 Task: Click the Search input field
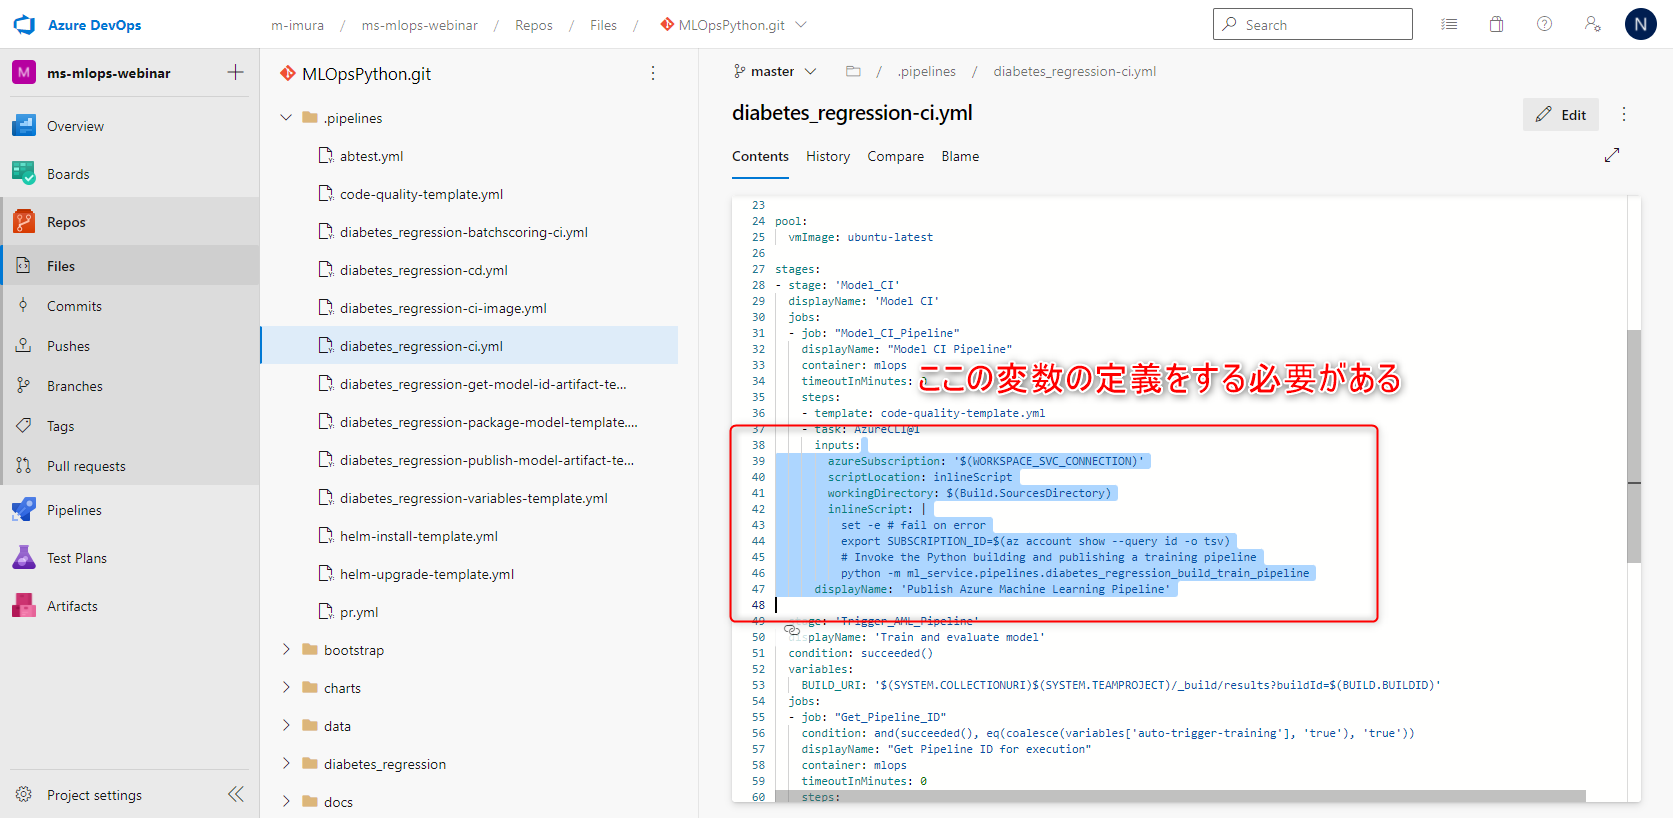click(x=1313, y=24)
